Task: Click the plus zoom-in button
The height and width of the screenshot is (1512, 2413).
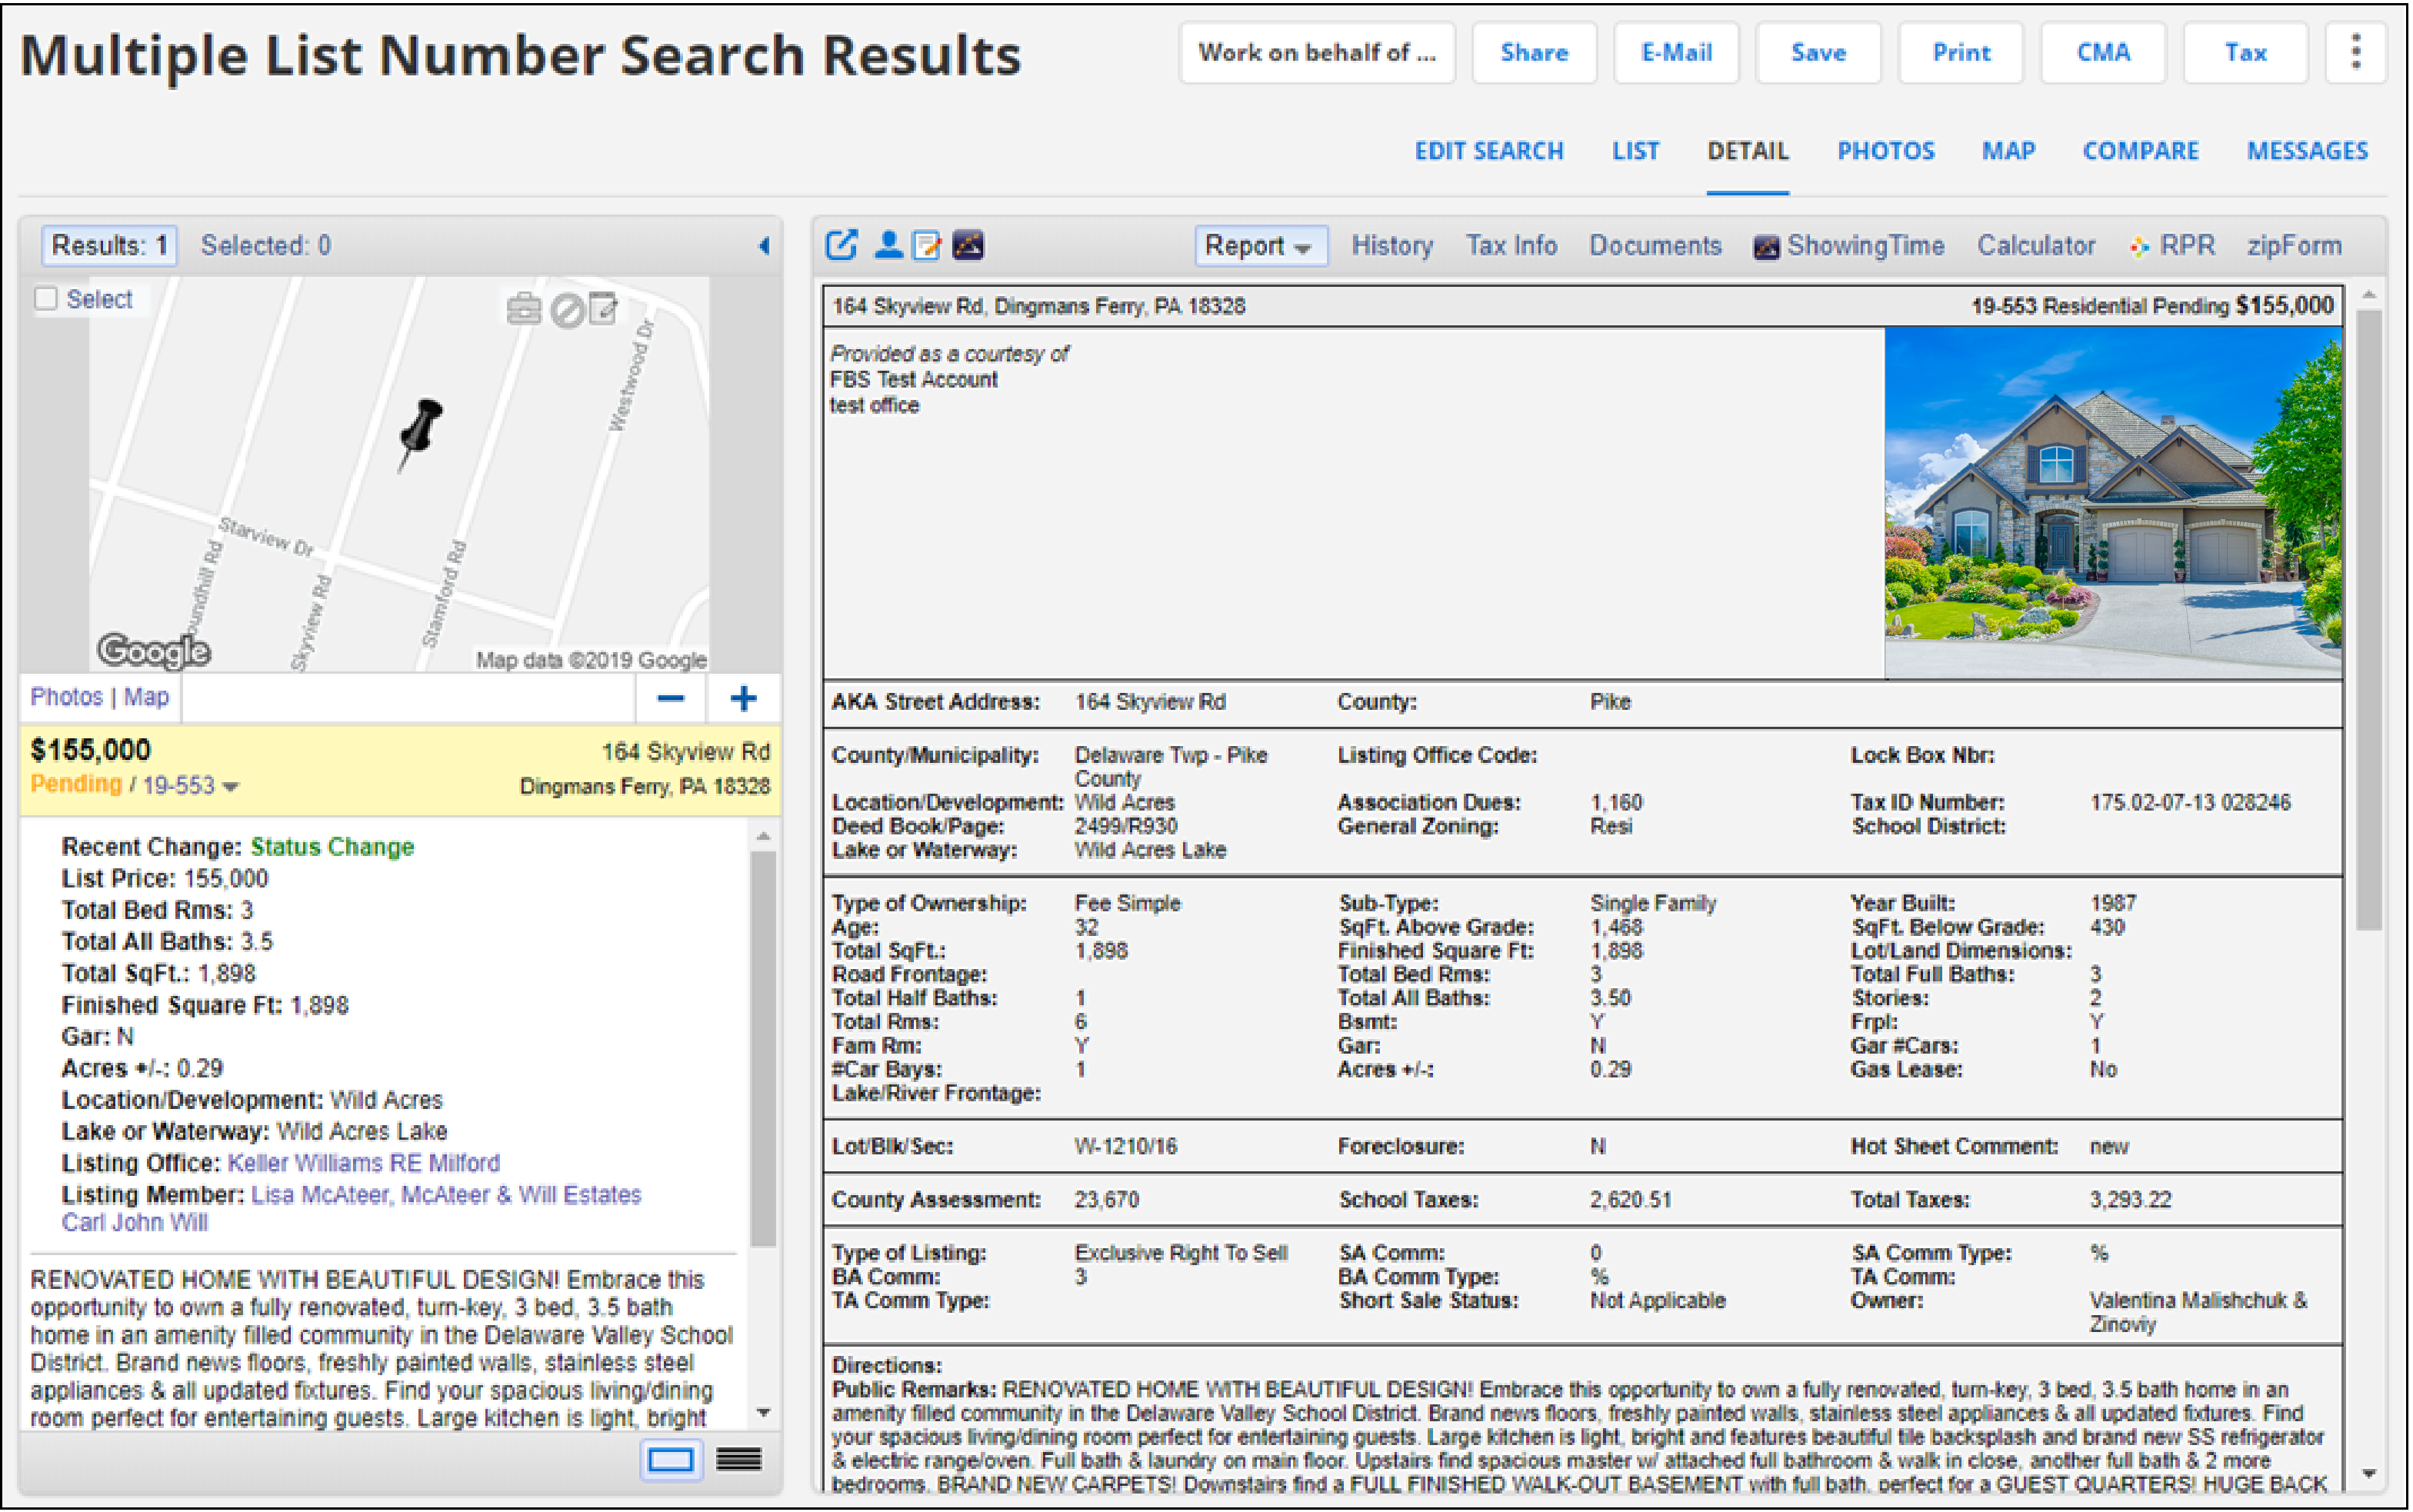Action: pyautogui.click(x=743, y=698)
